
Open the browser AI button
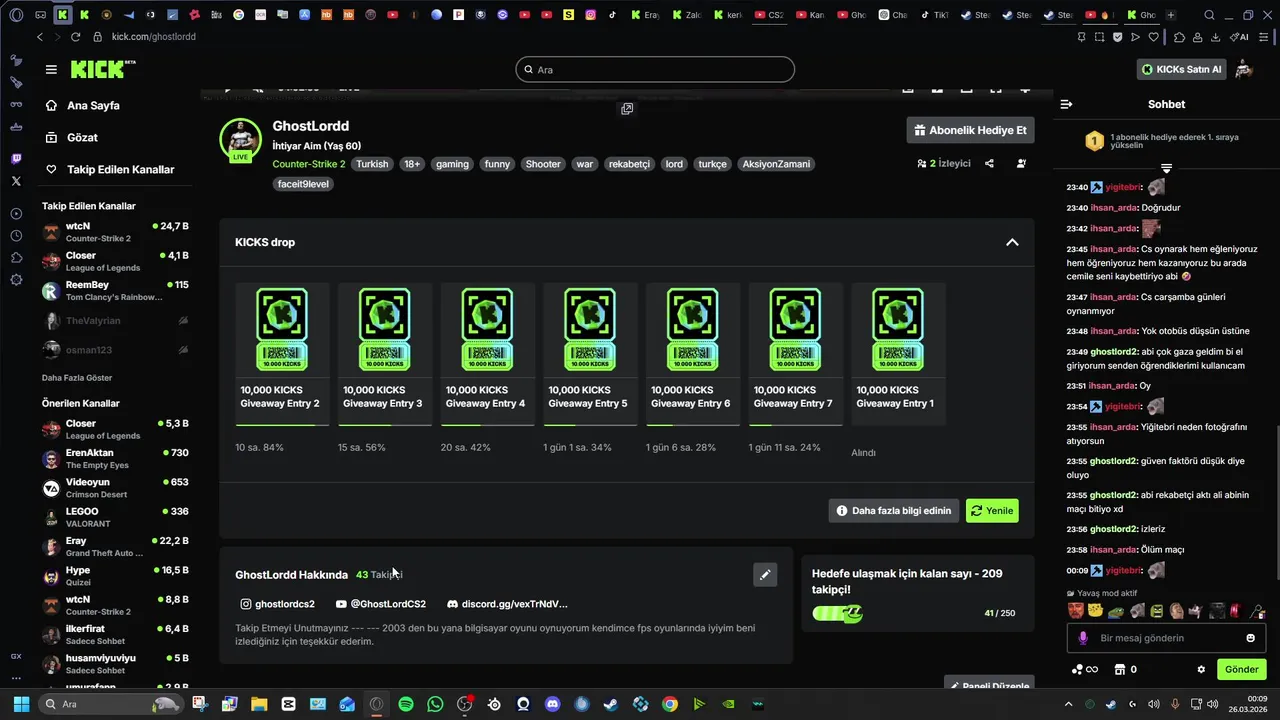click(x=1240, y=37)
